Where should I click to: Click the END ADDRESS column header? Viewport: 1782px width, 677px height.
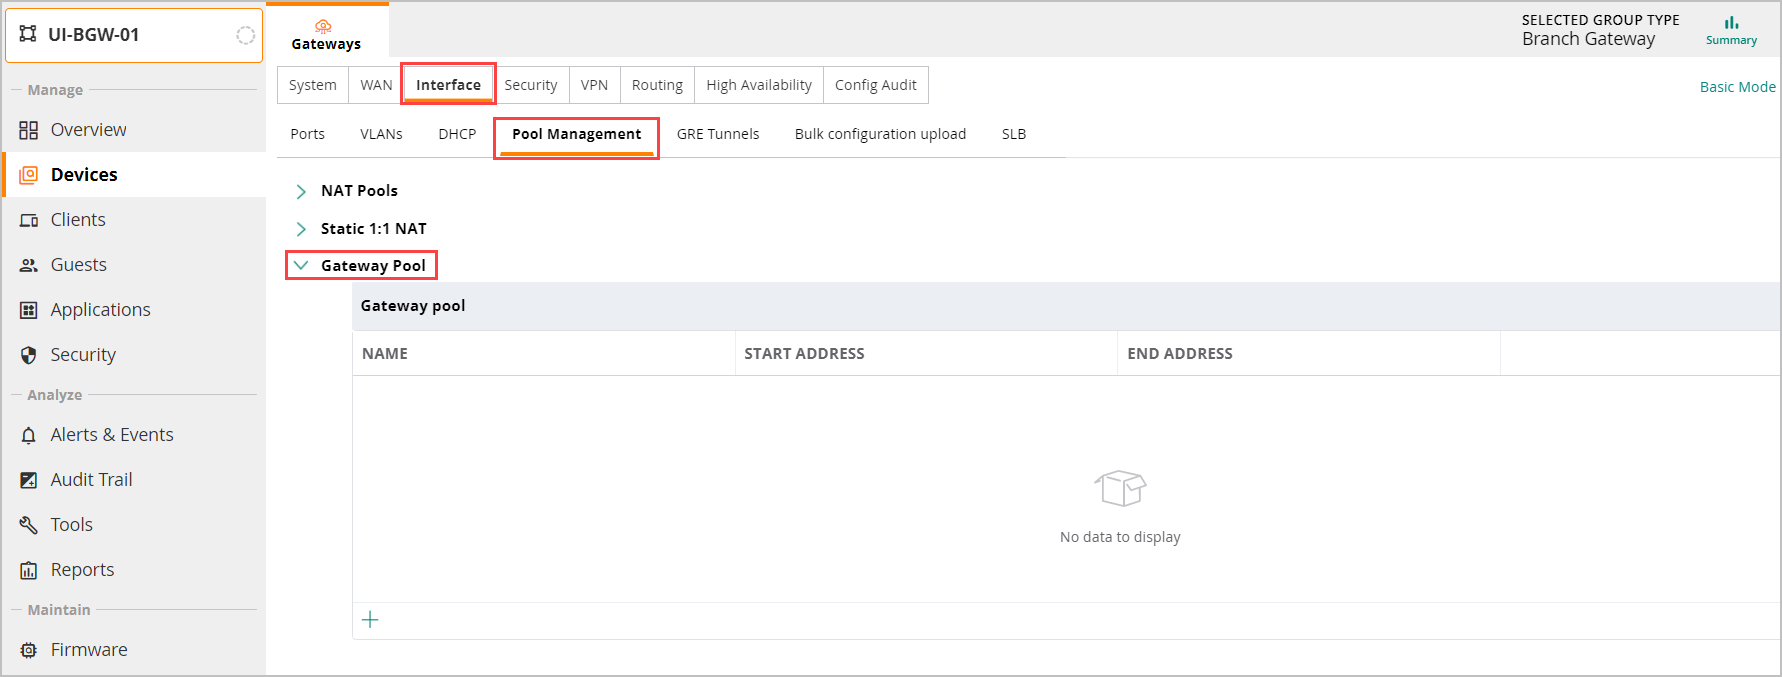click(1180, 354)
